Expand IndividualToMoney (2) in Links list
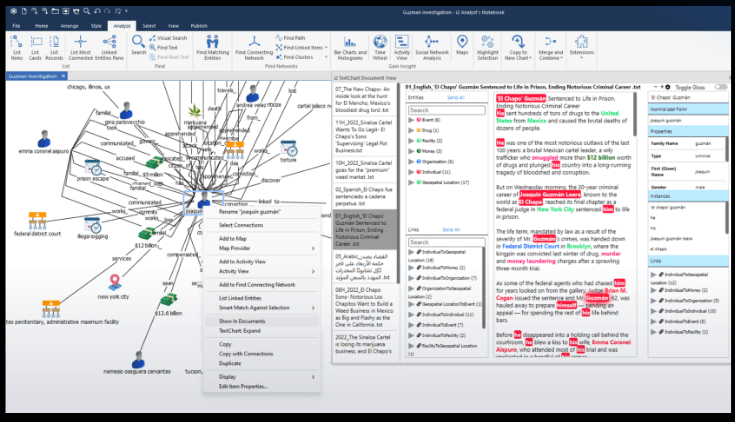Image resolution: width=735 pixels, height=422 pixels. click(x=411, y=268)
